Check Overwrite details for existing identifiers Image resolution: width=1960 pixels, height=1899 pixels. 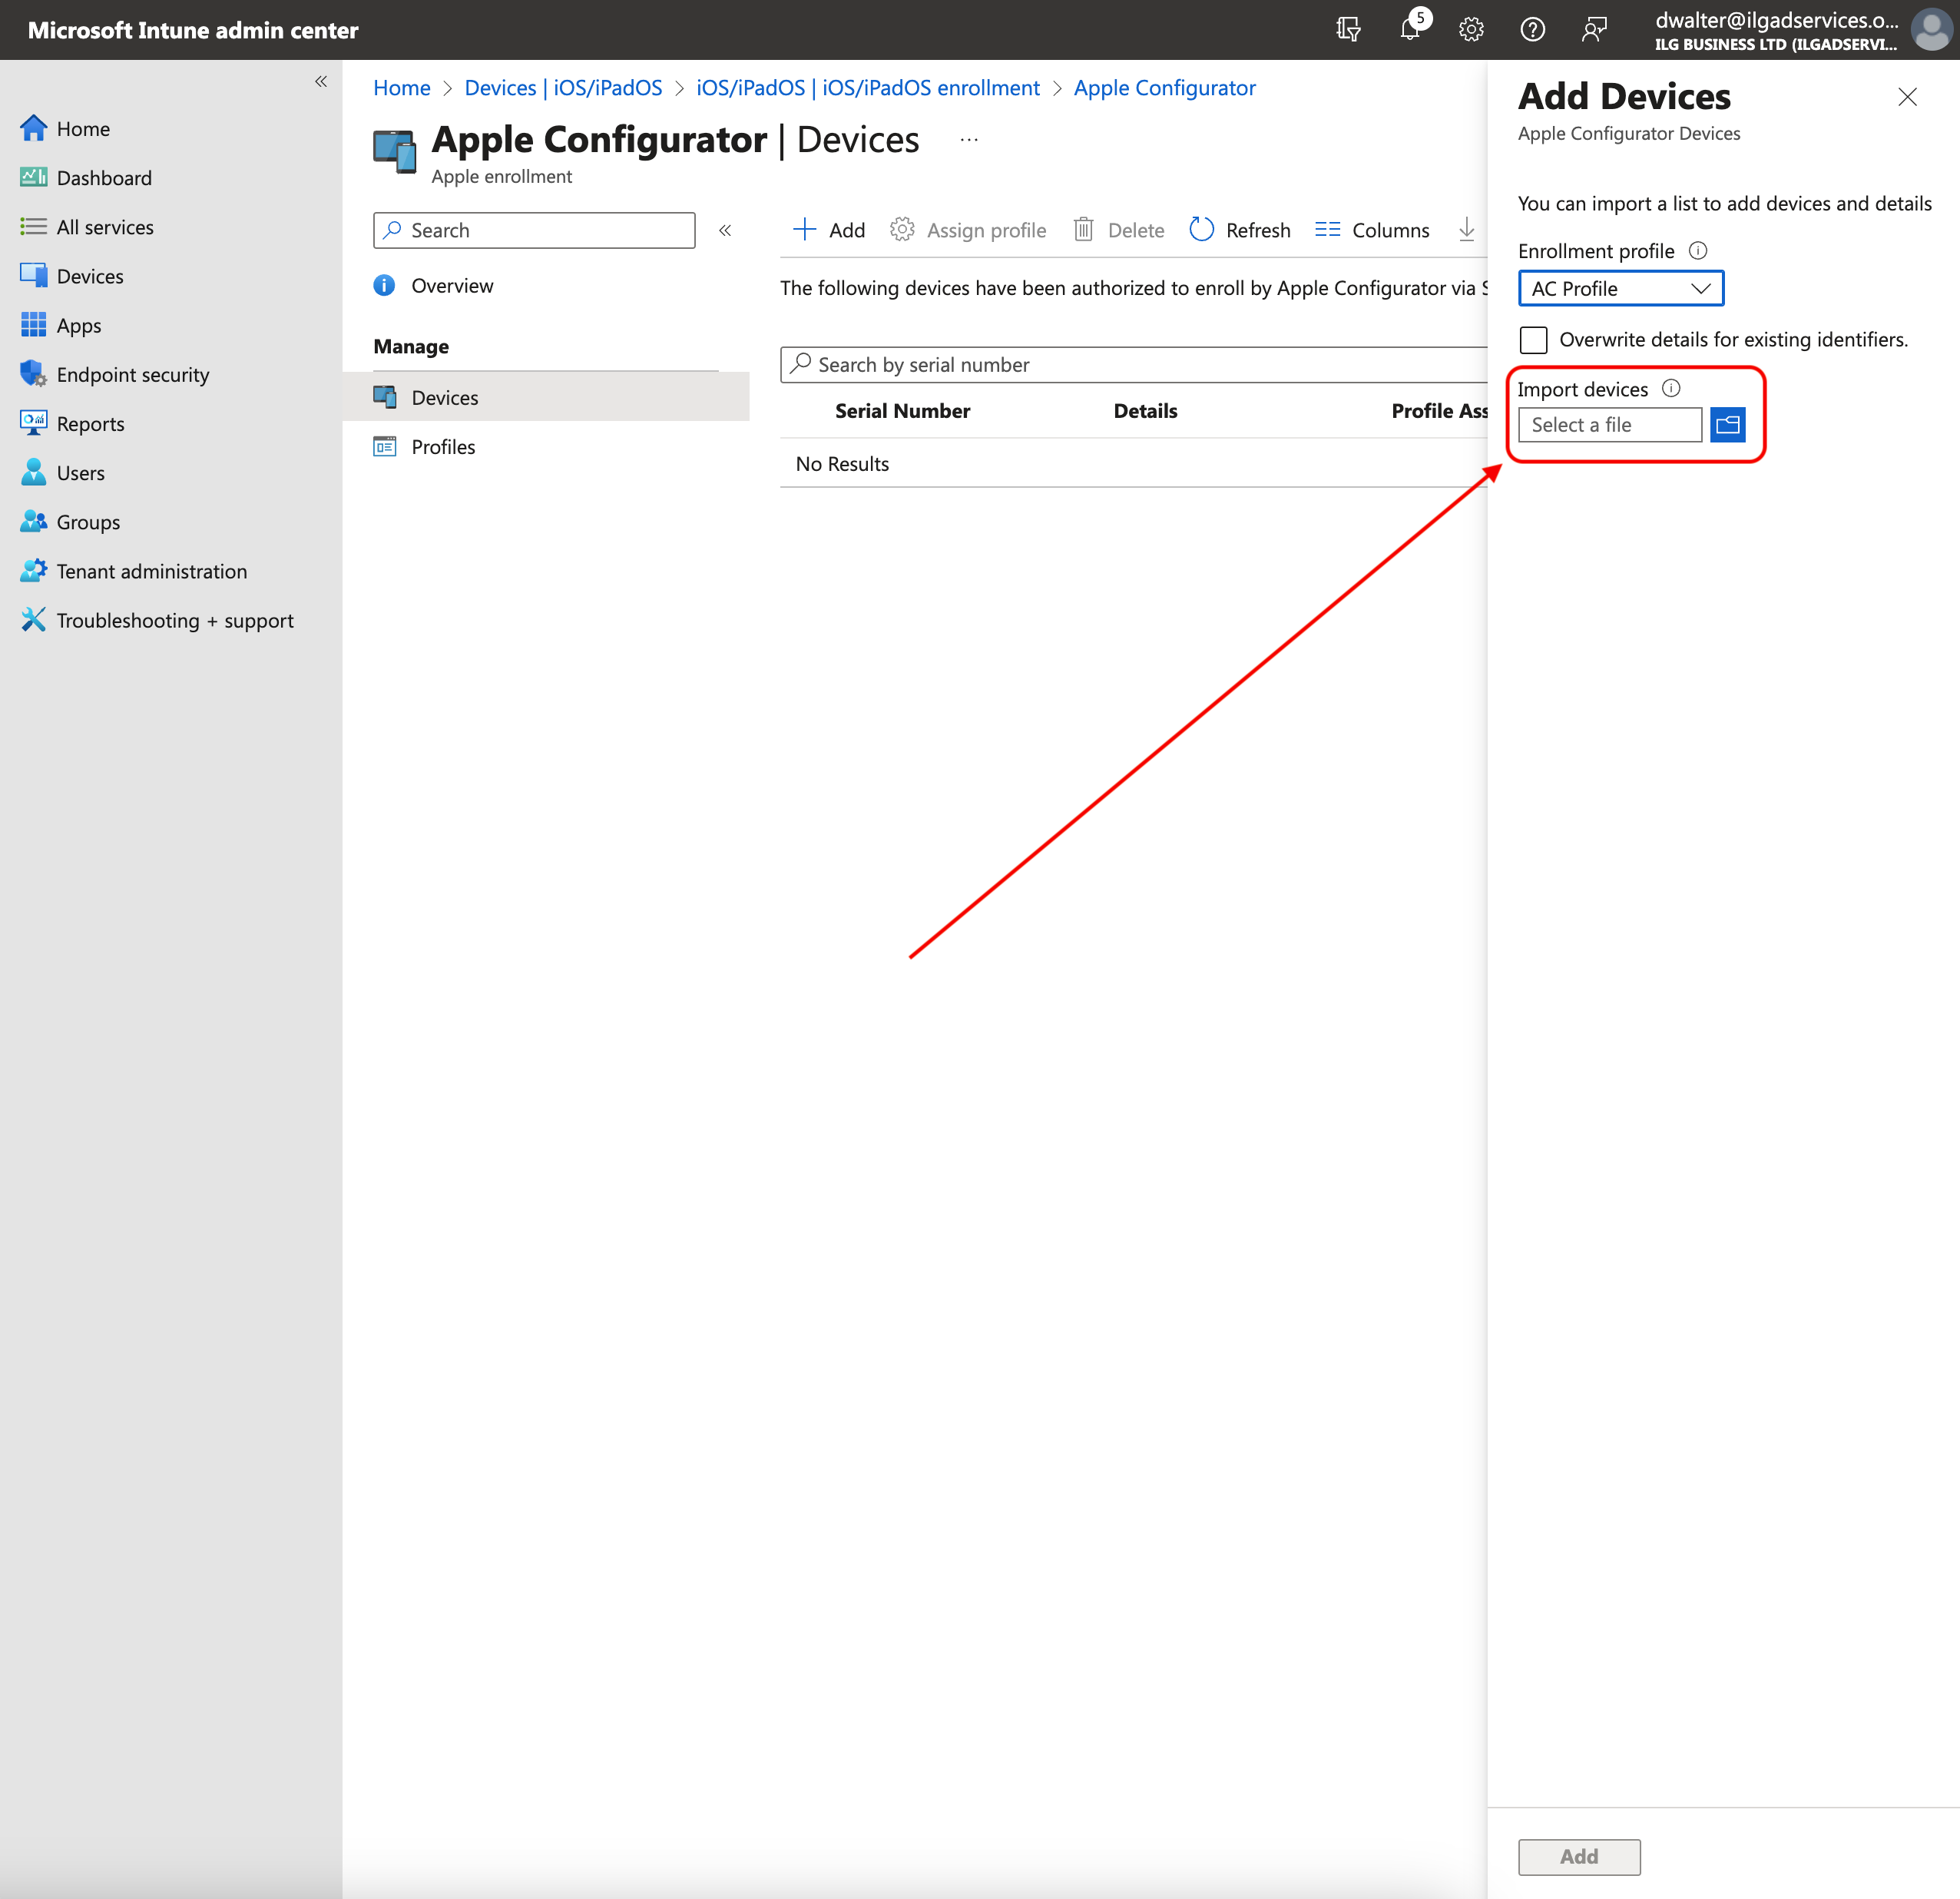(1533, 340)
